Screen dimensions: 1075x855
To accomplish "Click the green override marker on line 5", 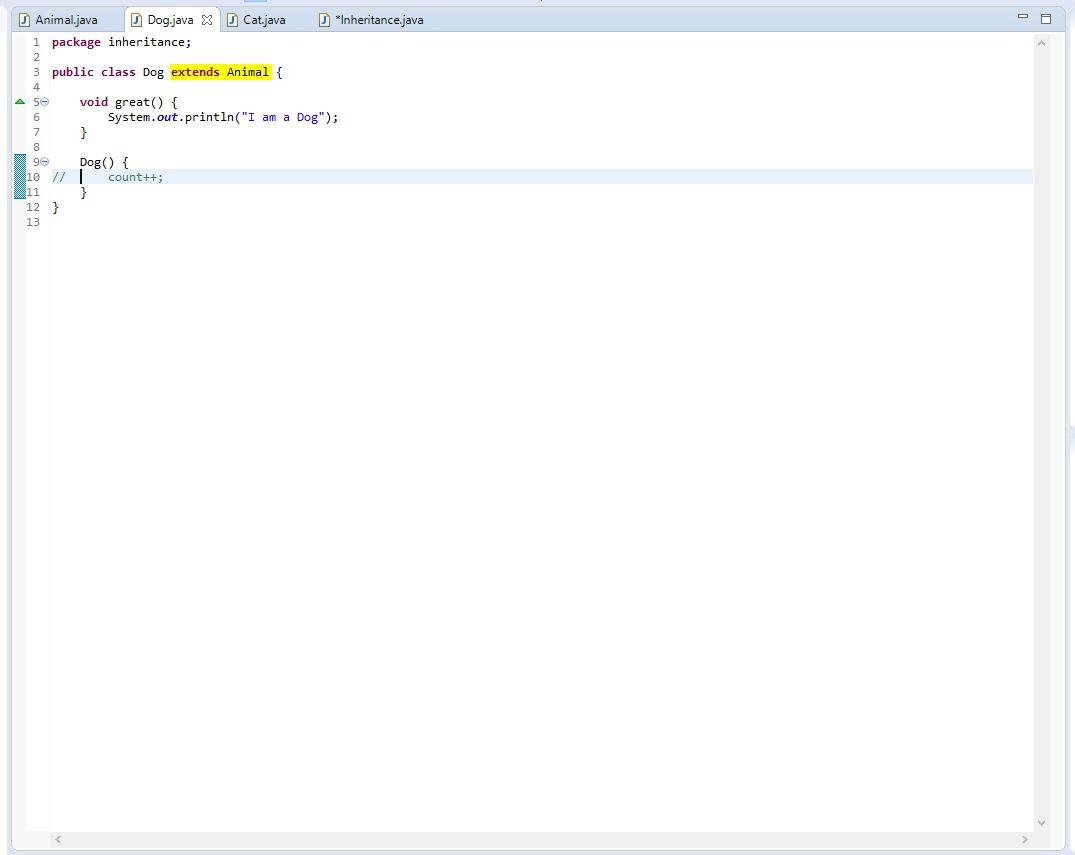I will click(20, 101).
